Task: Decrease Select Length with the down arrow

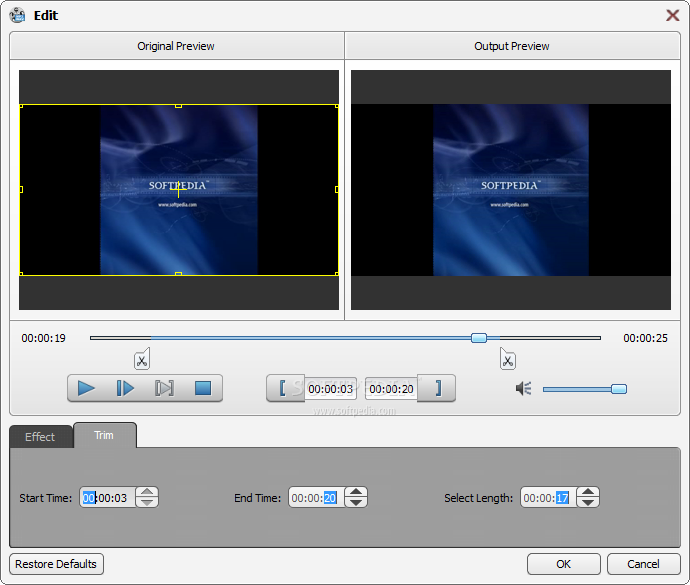Action: click(588, 503)
